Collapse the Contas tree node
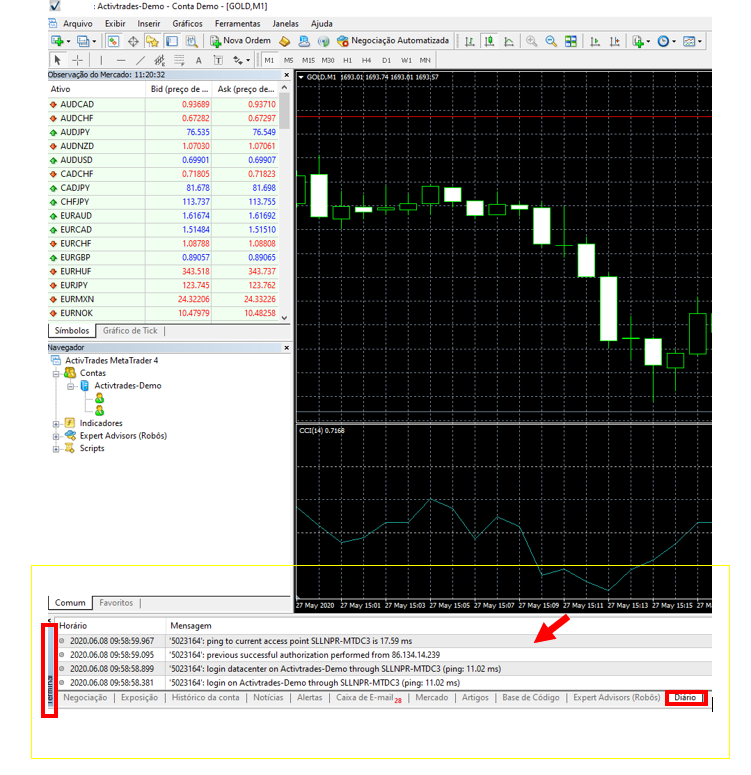This screenshot has width=751, height=775. tap(56, 373)
